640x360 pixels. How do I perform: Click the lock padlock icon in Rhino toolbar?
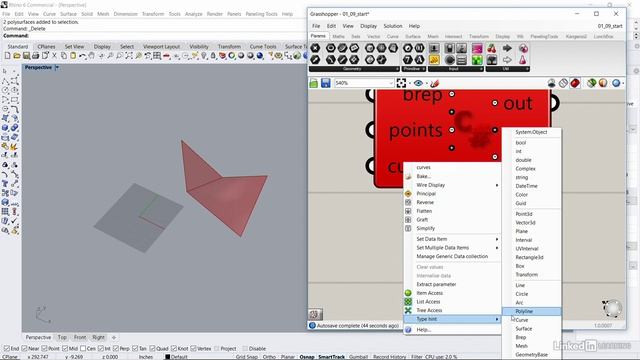tap(213, 56)
